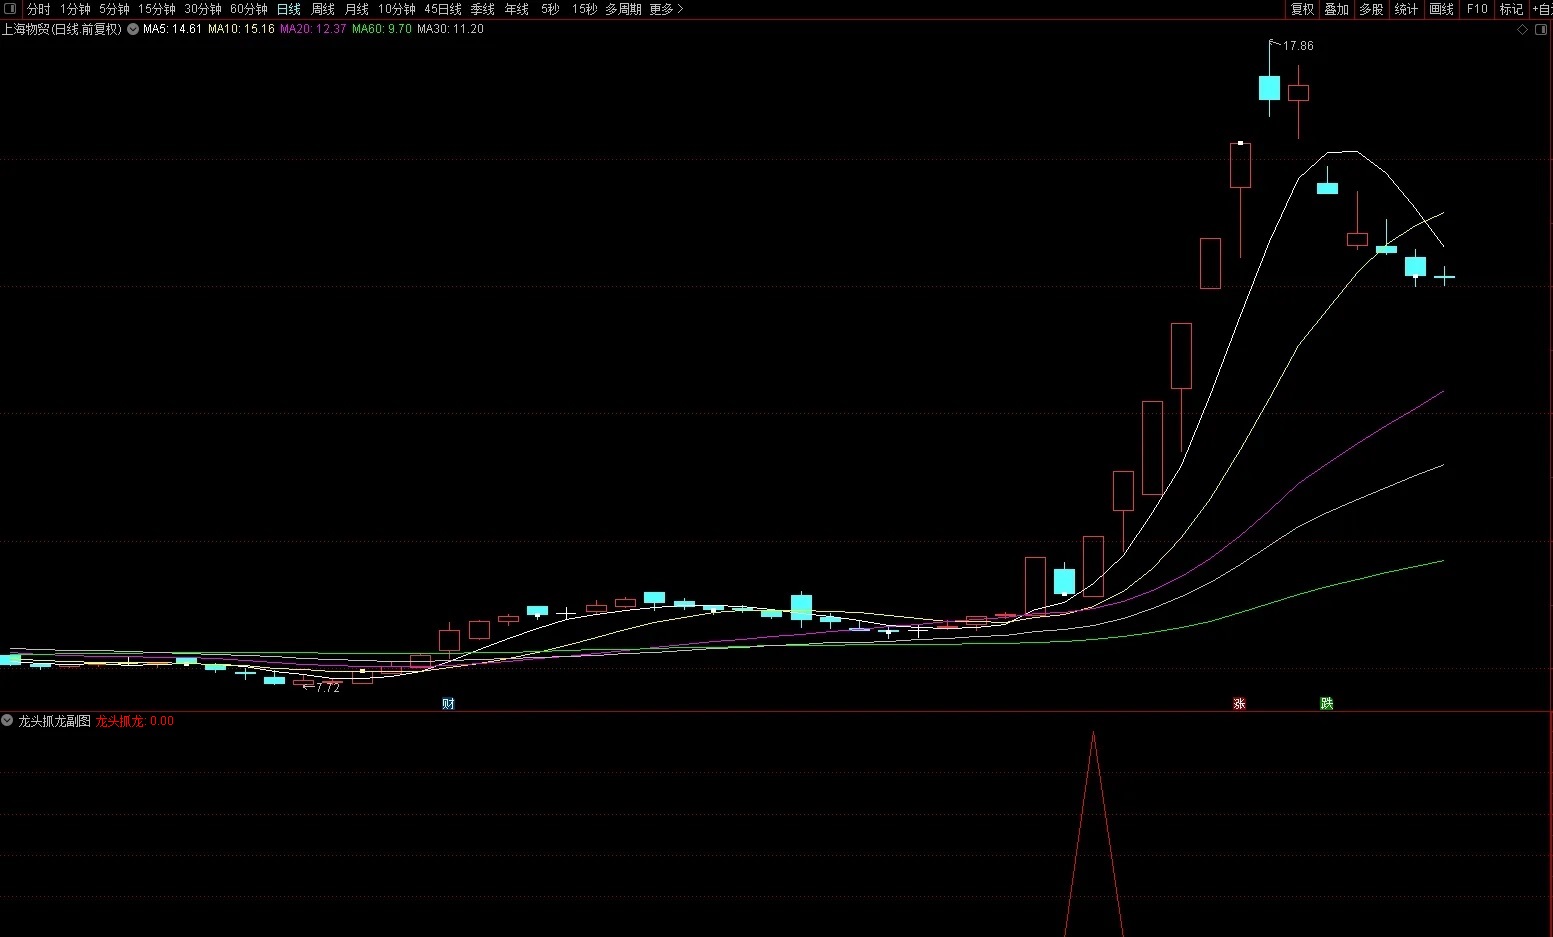Click the highest cyan candlestick near 17.86
This screenshot has width=1553, height=937.
(x=1269, y=88)
